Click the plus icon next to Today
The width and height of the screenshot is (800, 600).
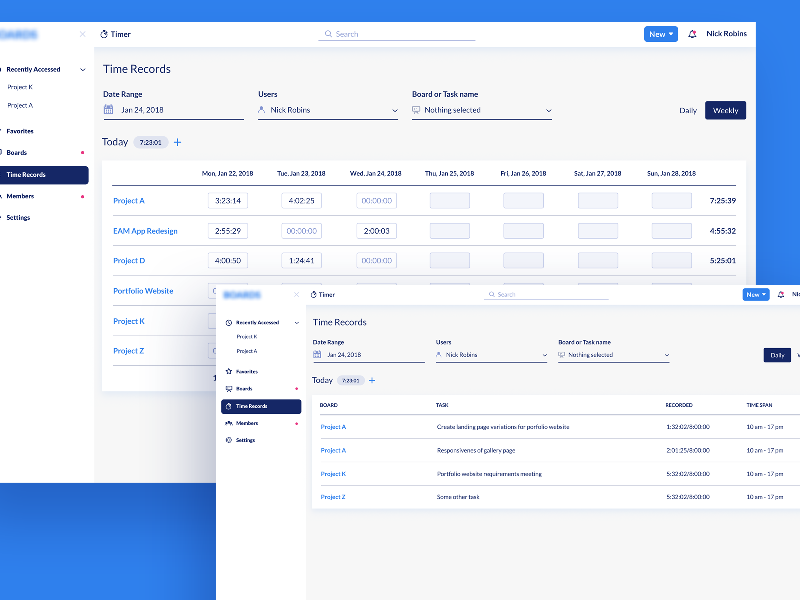coord(177,142)
